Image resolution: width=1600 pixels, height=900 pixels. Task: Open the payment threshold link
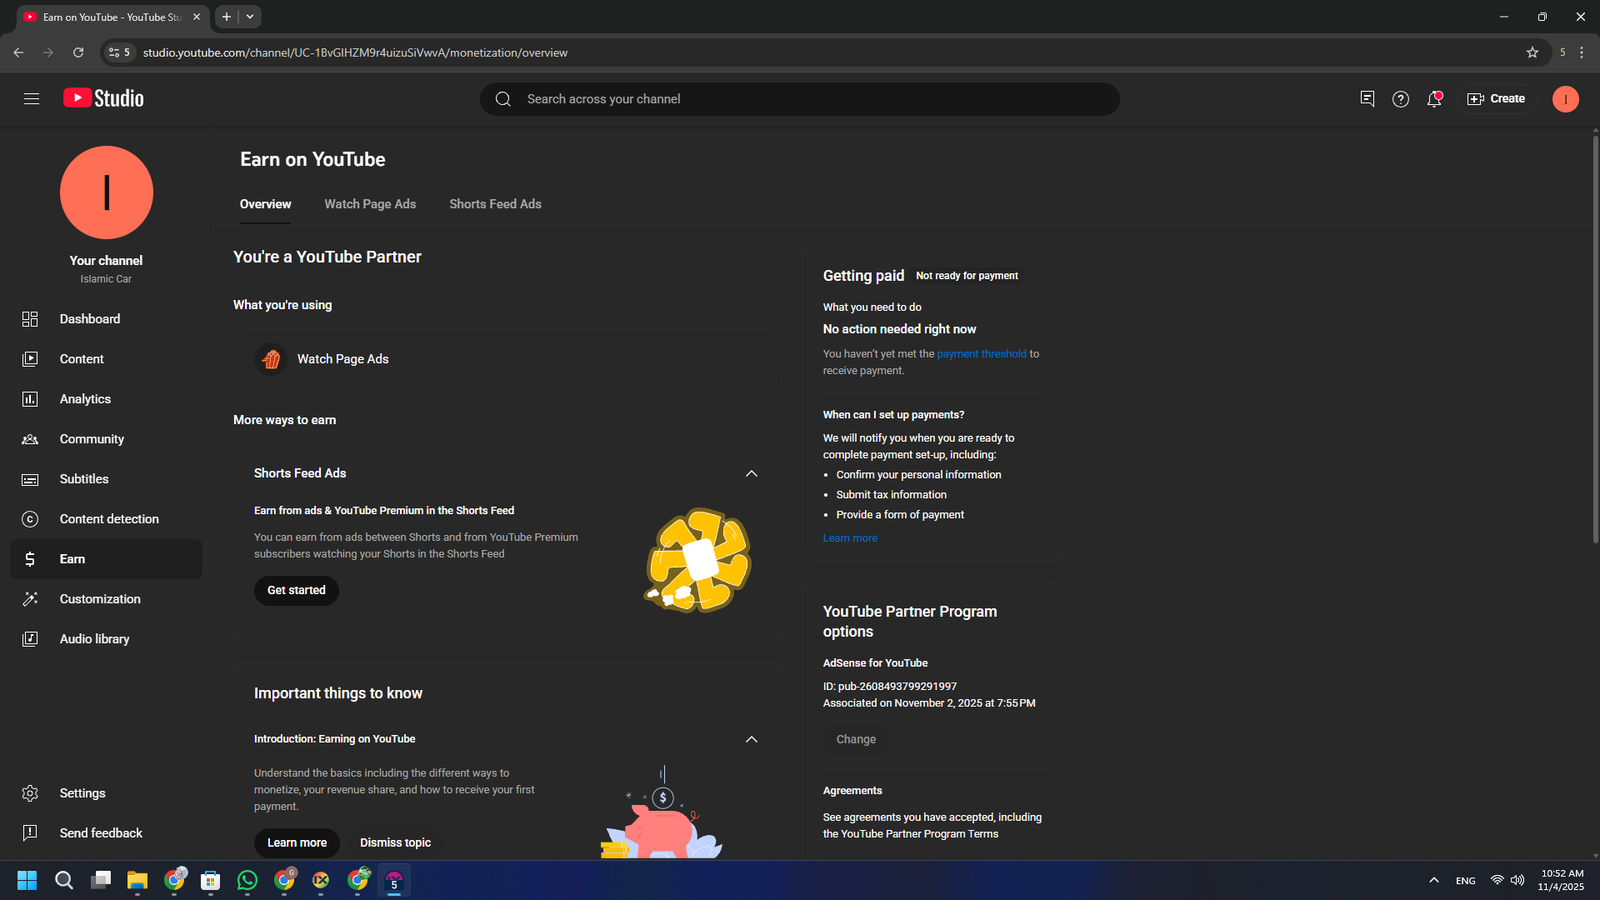coord(981,354)
